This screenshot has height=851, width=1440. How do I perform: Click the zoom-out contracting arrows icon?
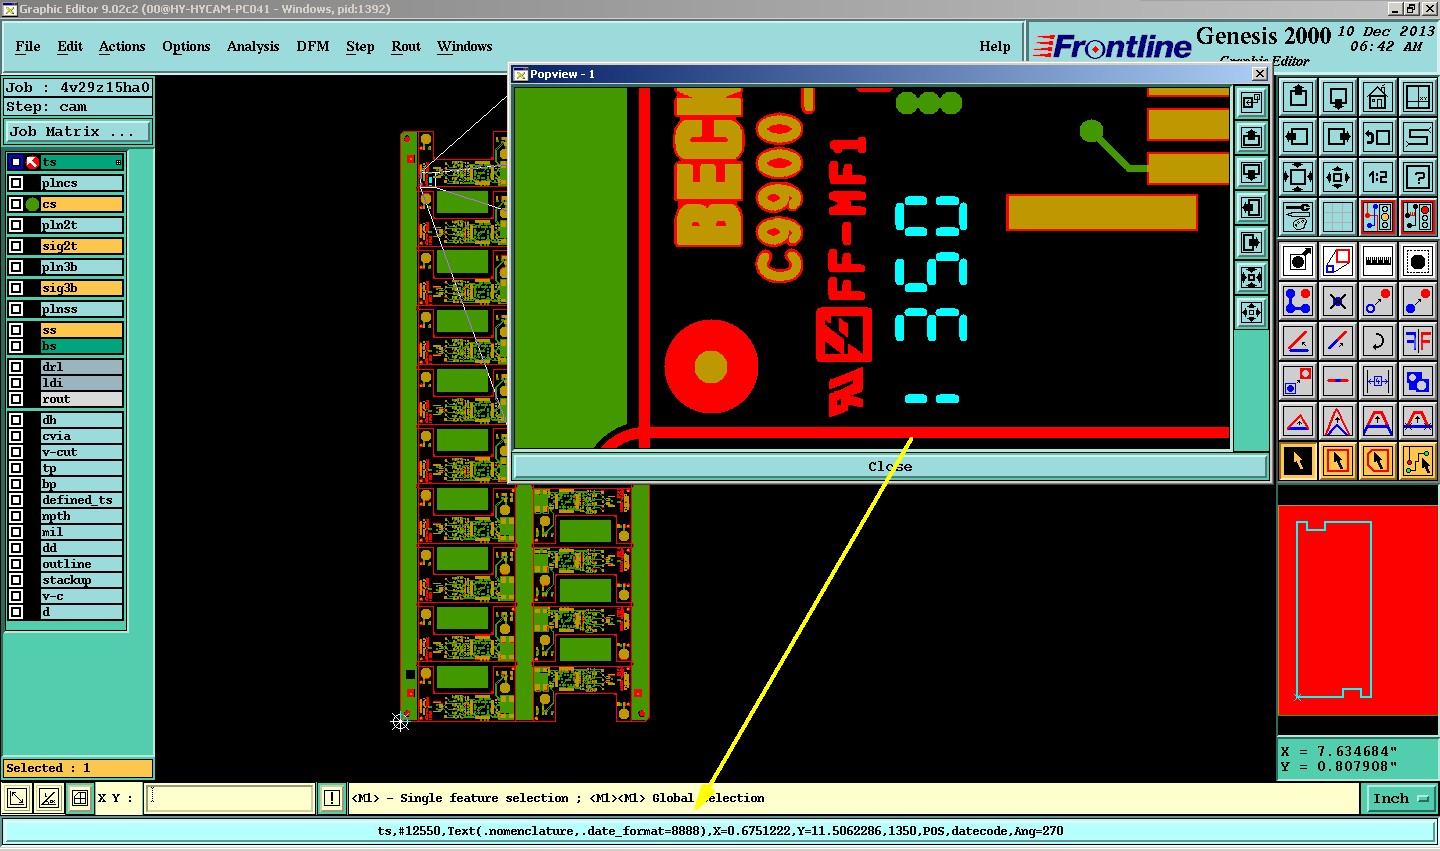[1338, 177]
